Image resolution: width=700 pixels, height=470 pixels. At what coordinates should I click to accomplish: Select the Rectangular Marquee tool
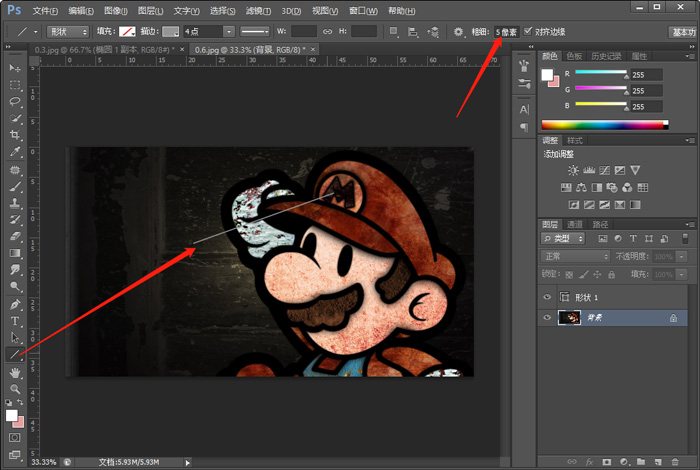pyautogui.click(x=15, y=85)
